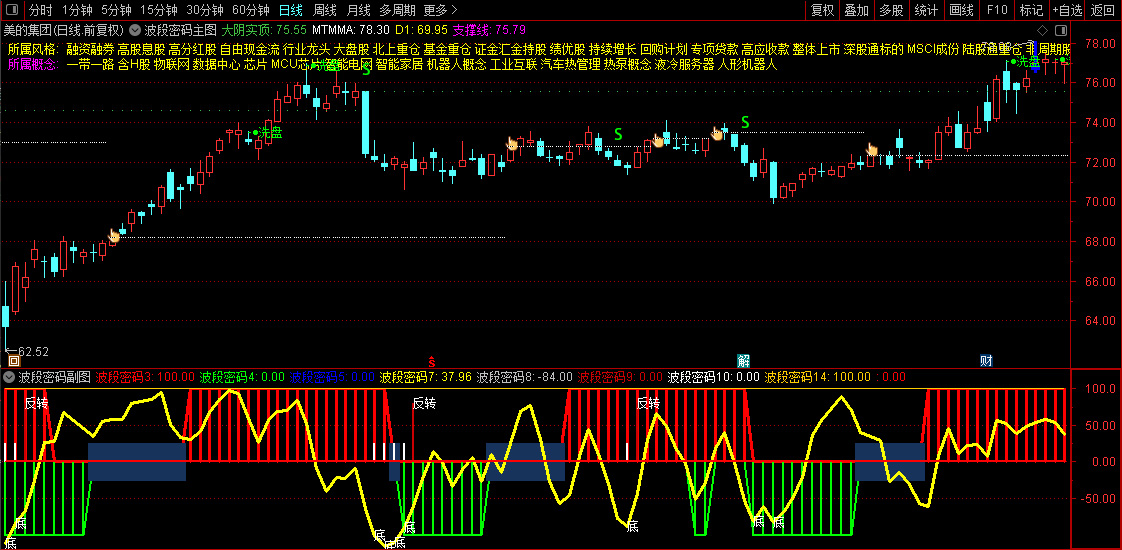Click the 人形机器人 concept tag
The image size is (1122, 550).
coord(747,64)
